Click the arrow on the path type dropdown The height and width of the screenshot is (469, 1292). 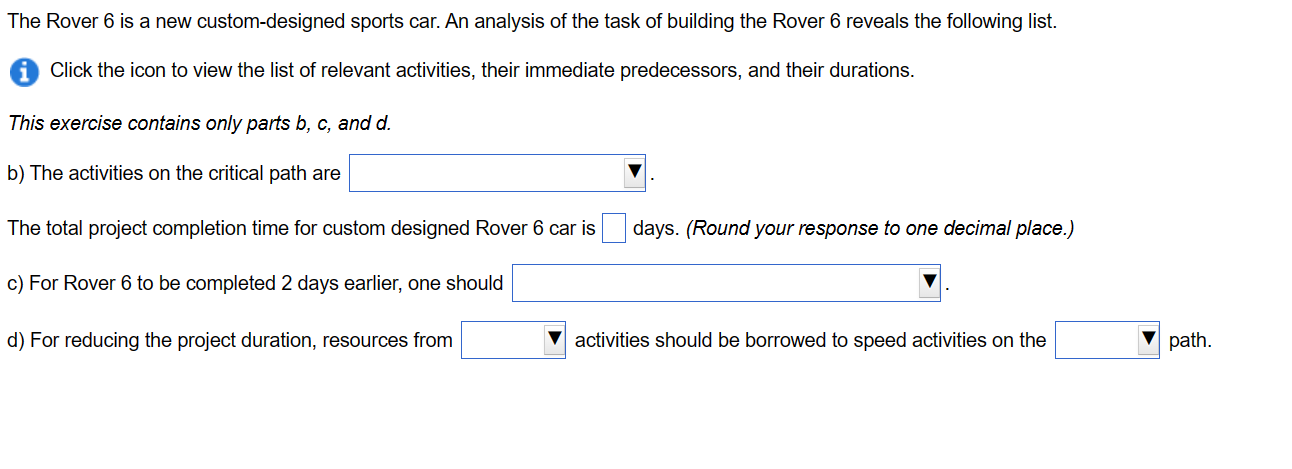tap(1147, 340)
